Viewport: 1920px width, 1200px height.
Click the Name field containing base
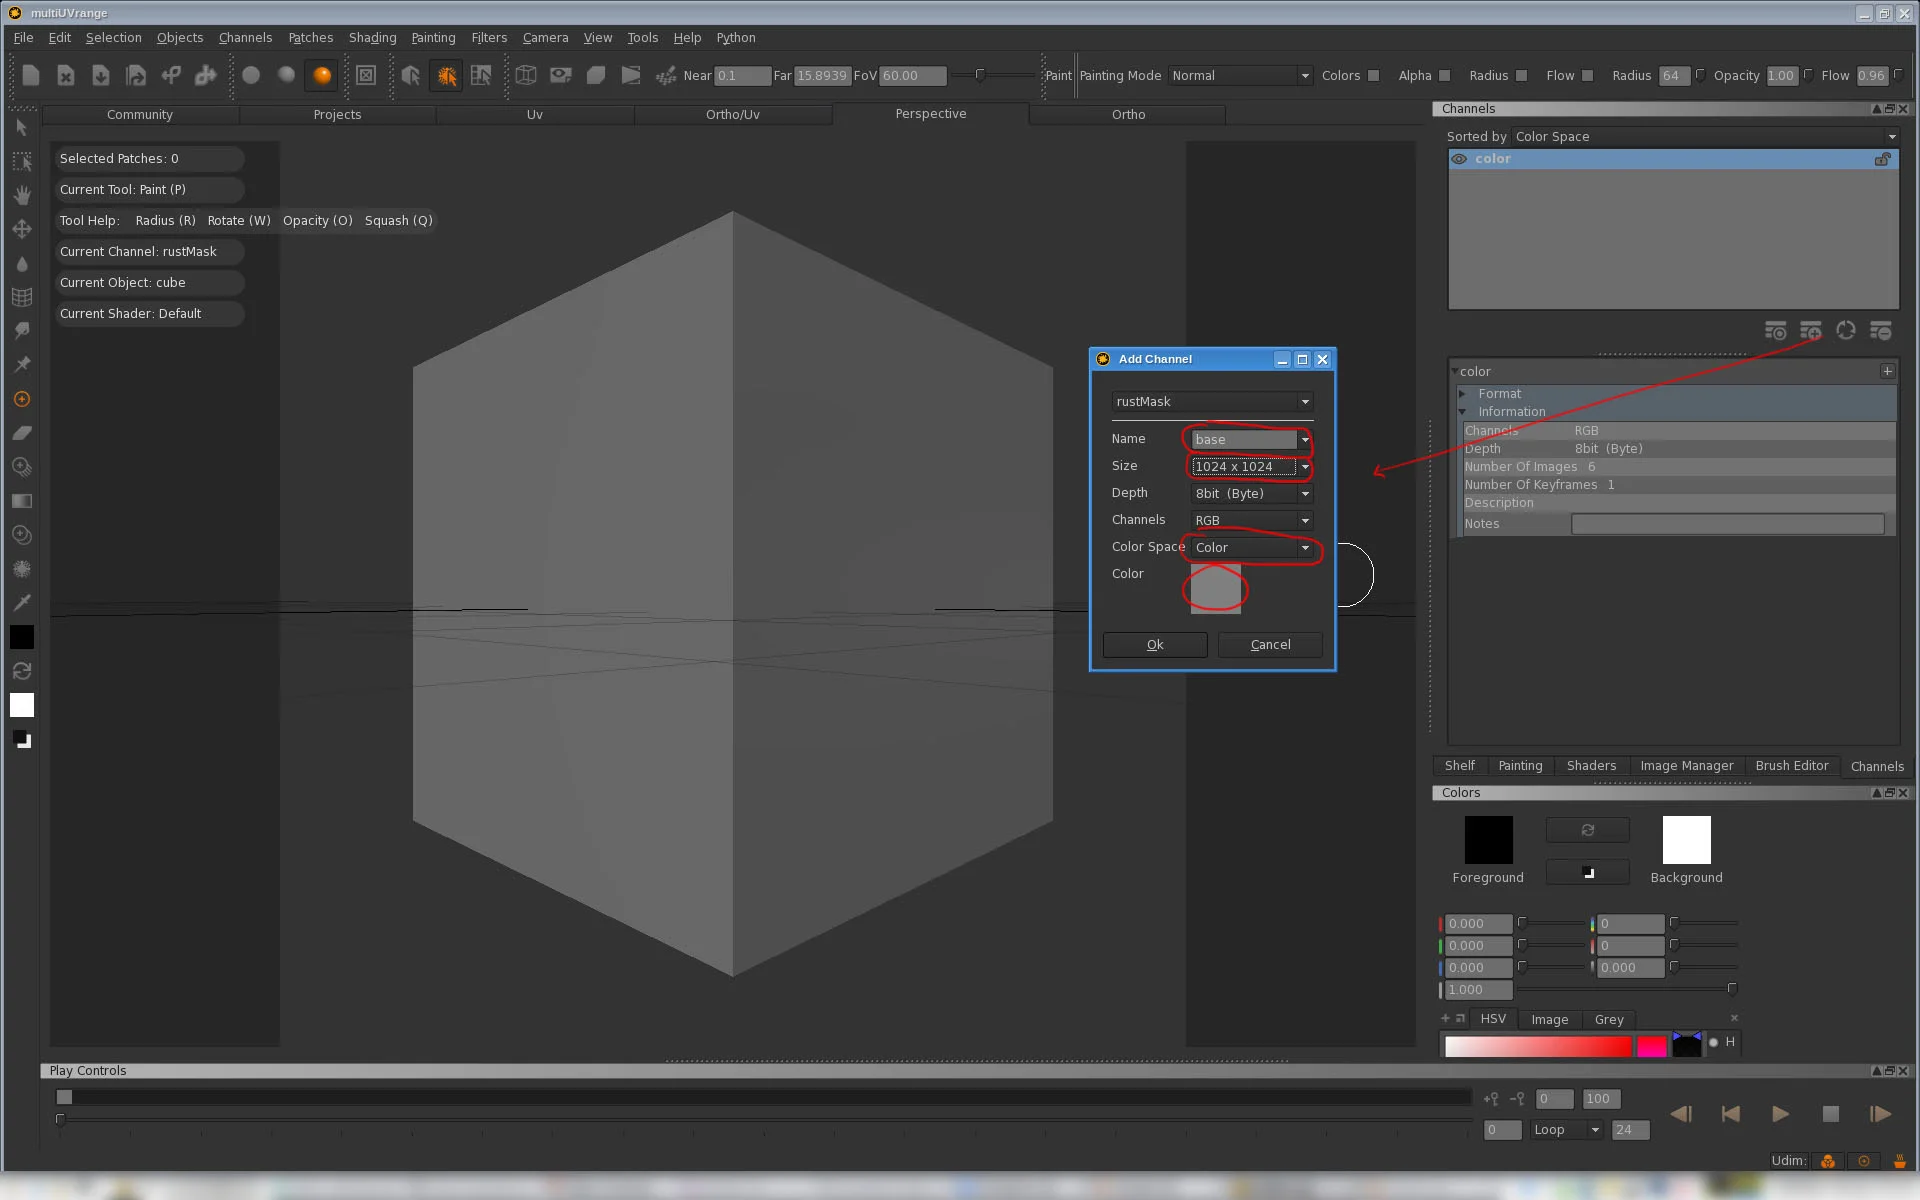1244,440
